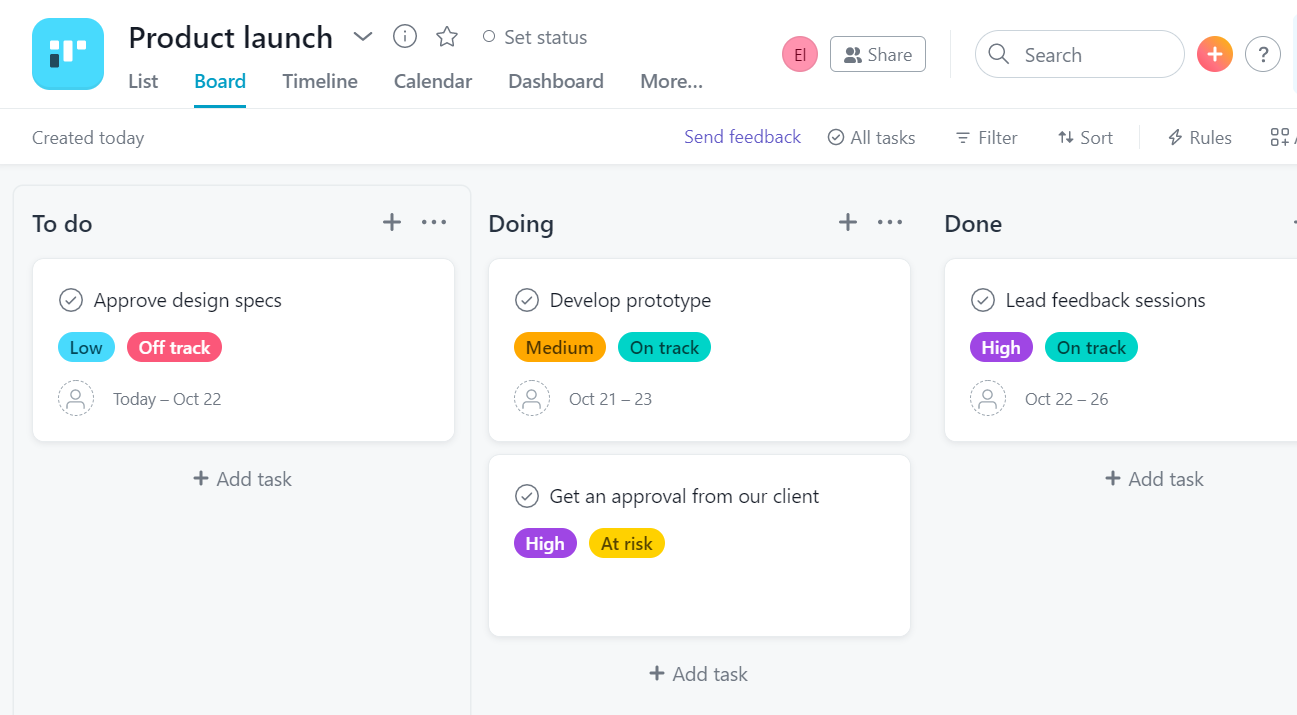Star the Product launch project
The height and width of the screenshot is (715, 1297).
(x=446, y=36)
